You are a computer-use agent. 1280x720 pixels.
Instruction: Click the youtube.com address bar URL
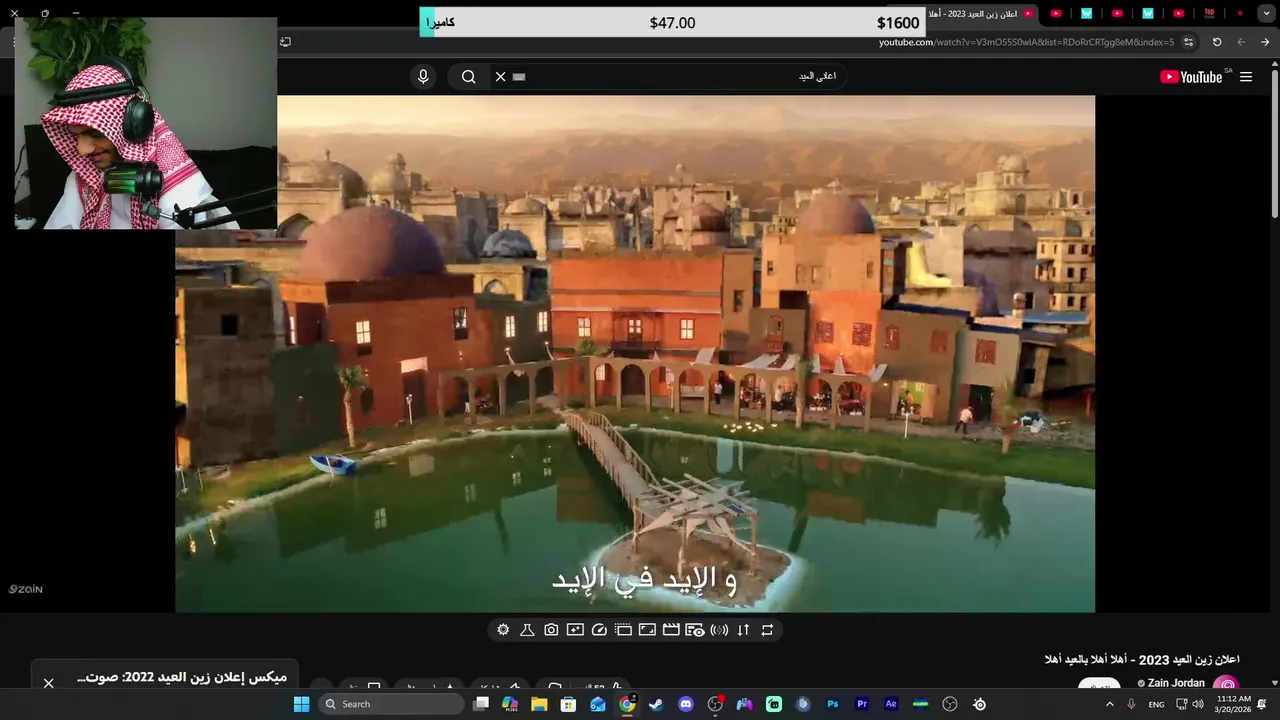pos(1026,42)
